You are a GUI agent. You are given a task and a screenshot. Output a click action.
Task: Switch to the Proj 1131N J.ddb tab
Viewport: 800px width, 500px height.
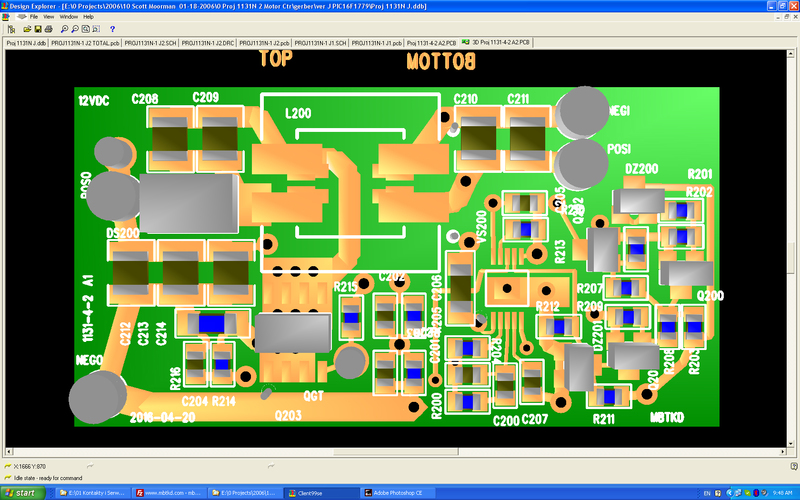coord(27,43)
